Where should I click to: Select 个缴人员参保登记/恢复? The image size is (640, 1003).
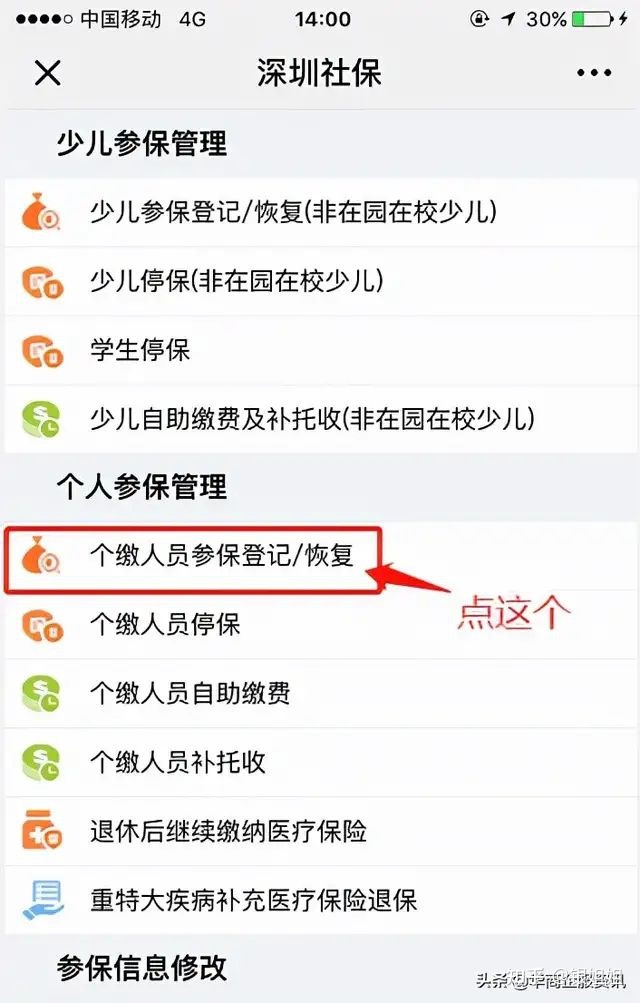pyautogui.click(x=322, y=555)
